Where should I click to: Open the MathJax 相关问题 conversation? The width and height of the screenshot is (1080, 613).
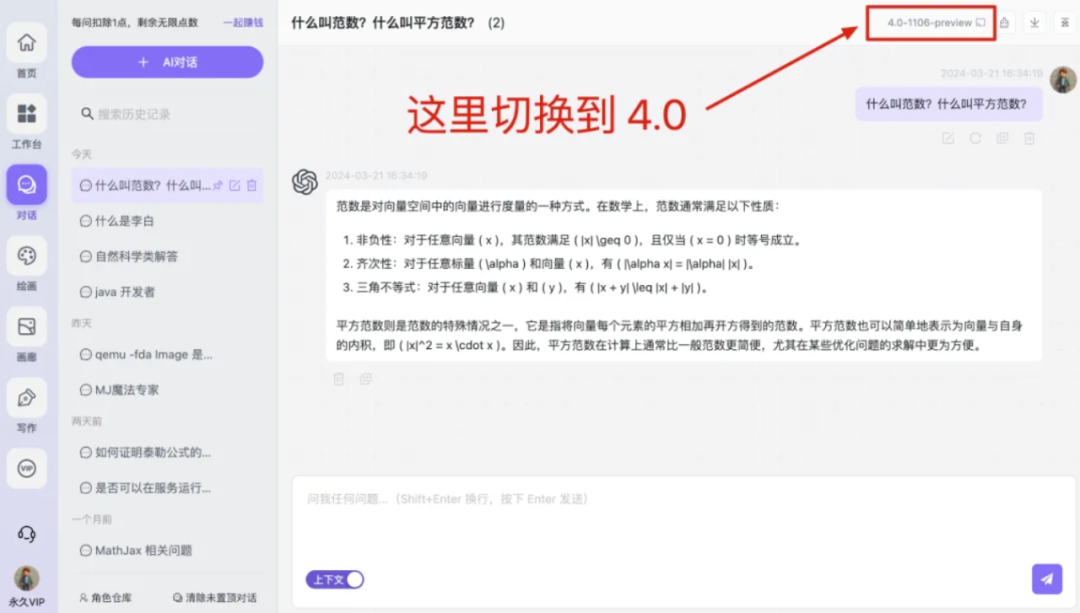pyautogui.click(x=167, y=550)
